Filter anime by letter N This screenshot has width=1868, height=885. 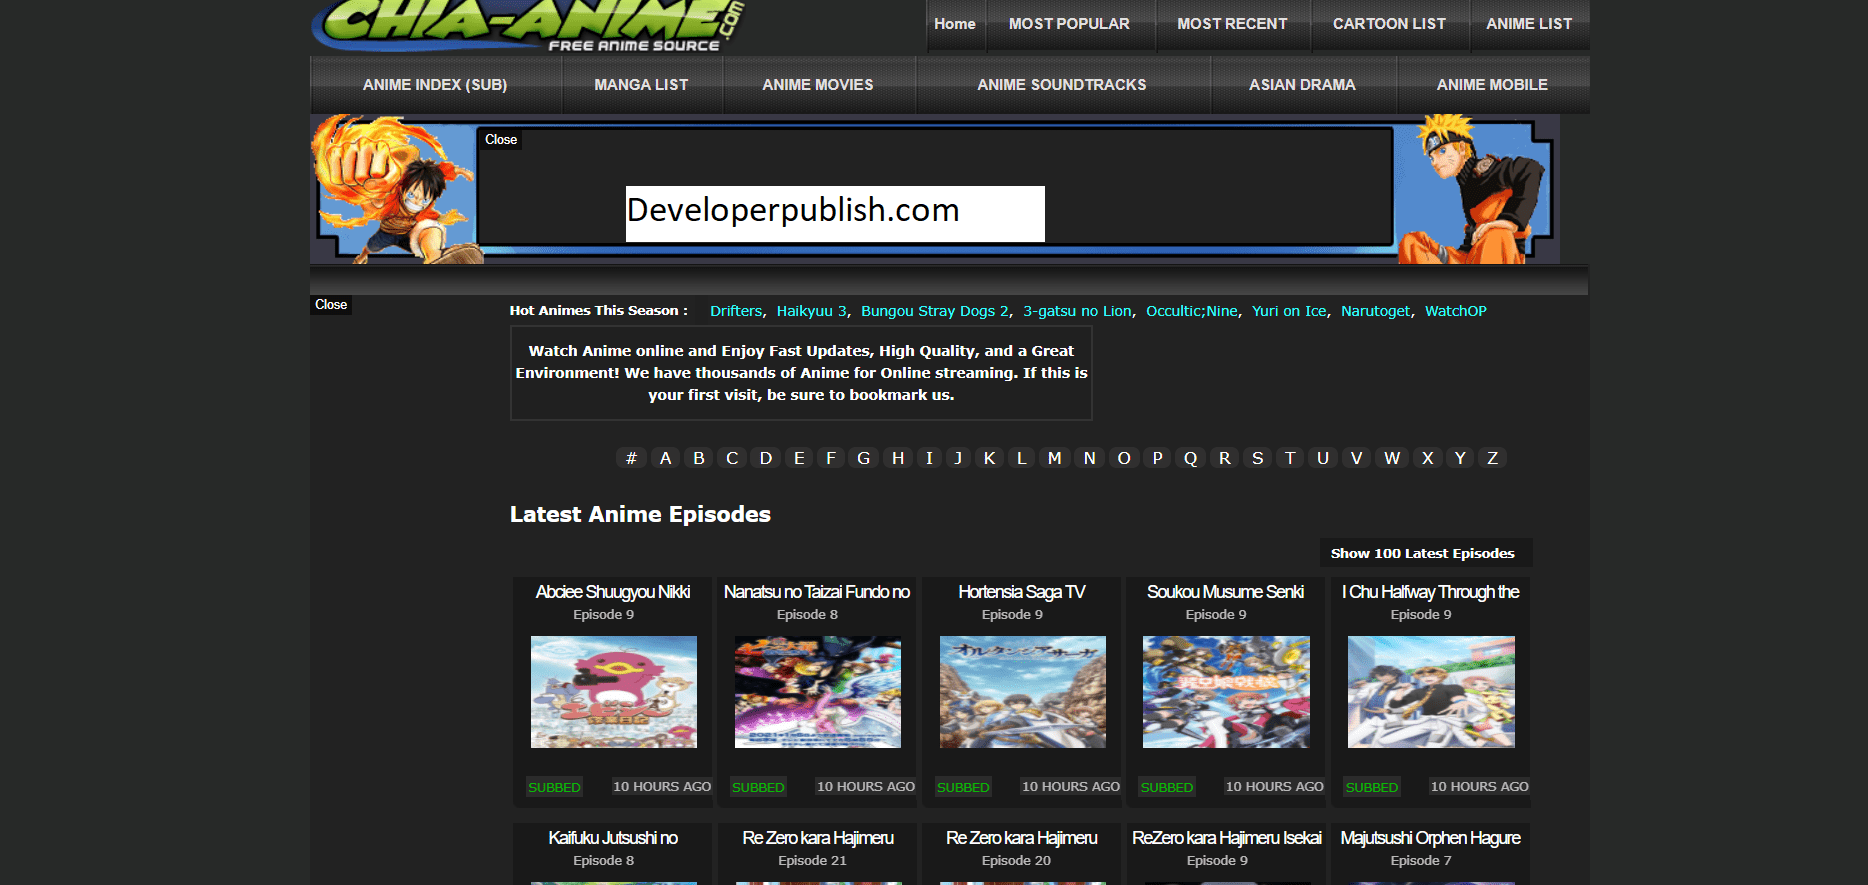(x=1090, y=458)
